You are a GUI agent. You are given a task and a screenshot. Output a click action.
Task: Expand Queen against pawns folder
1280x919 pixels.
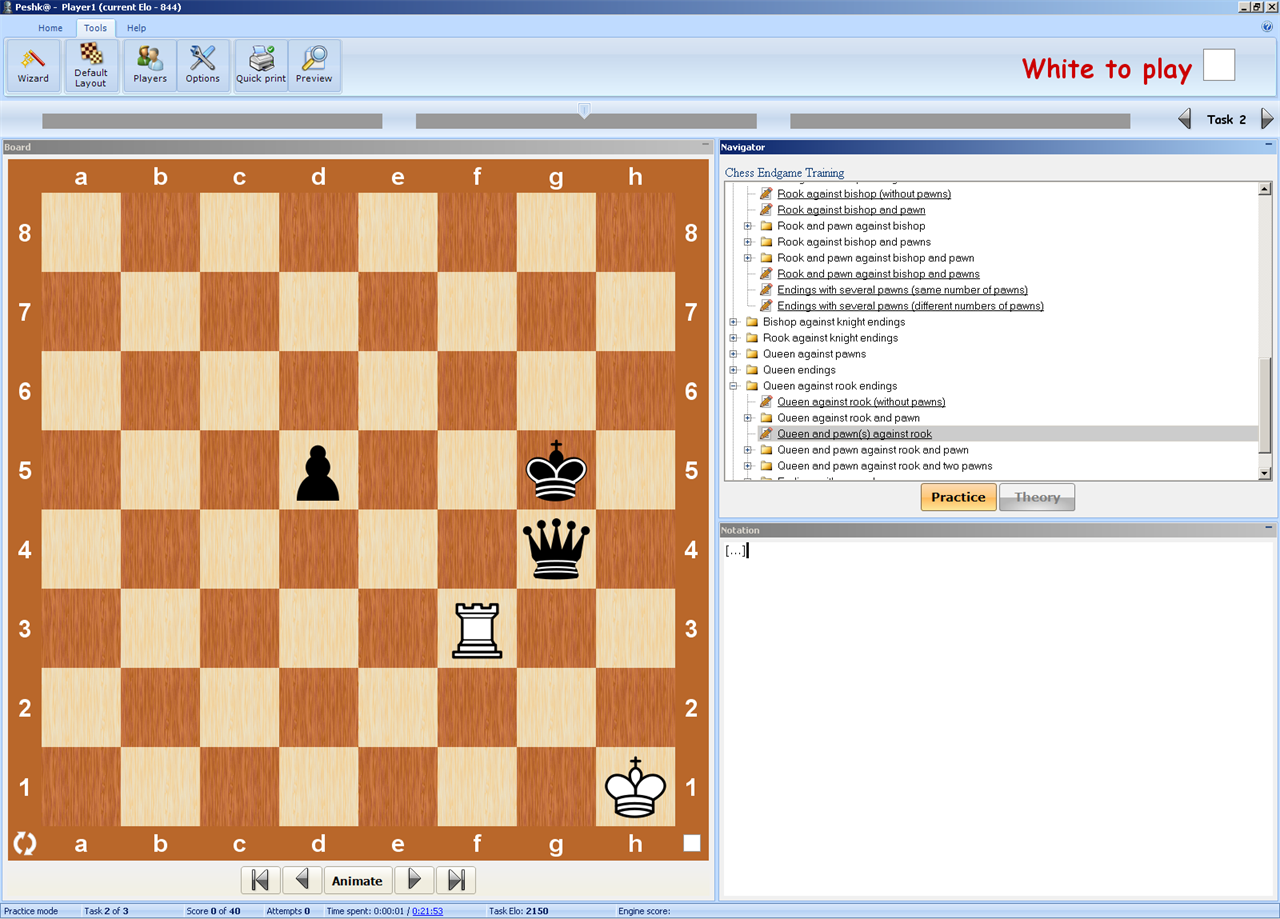[x=733, y=354]
